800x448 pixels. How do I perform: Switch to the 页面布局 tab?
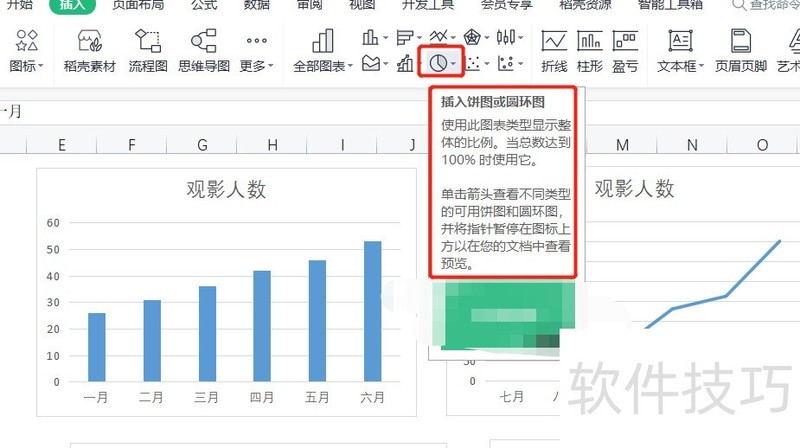tap(138, 5)
